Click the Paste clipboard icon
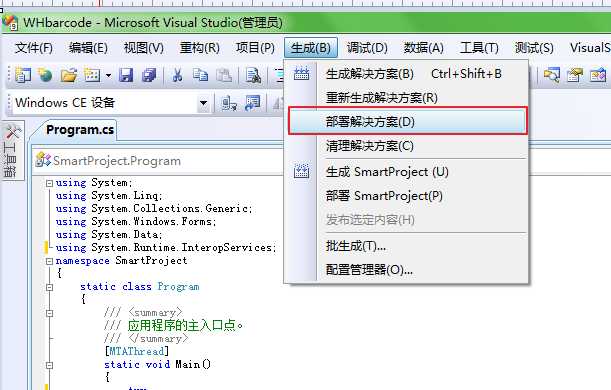611x390 pixels. 224,75
